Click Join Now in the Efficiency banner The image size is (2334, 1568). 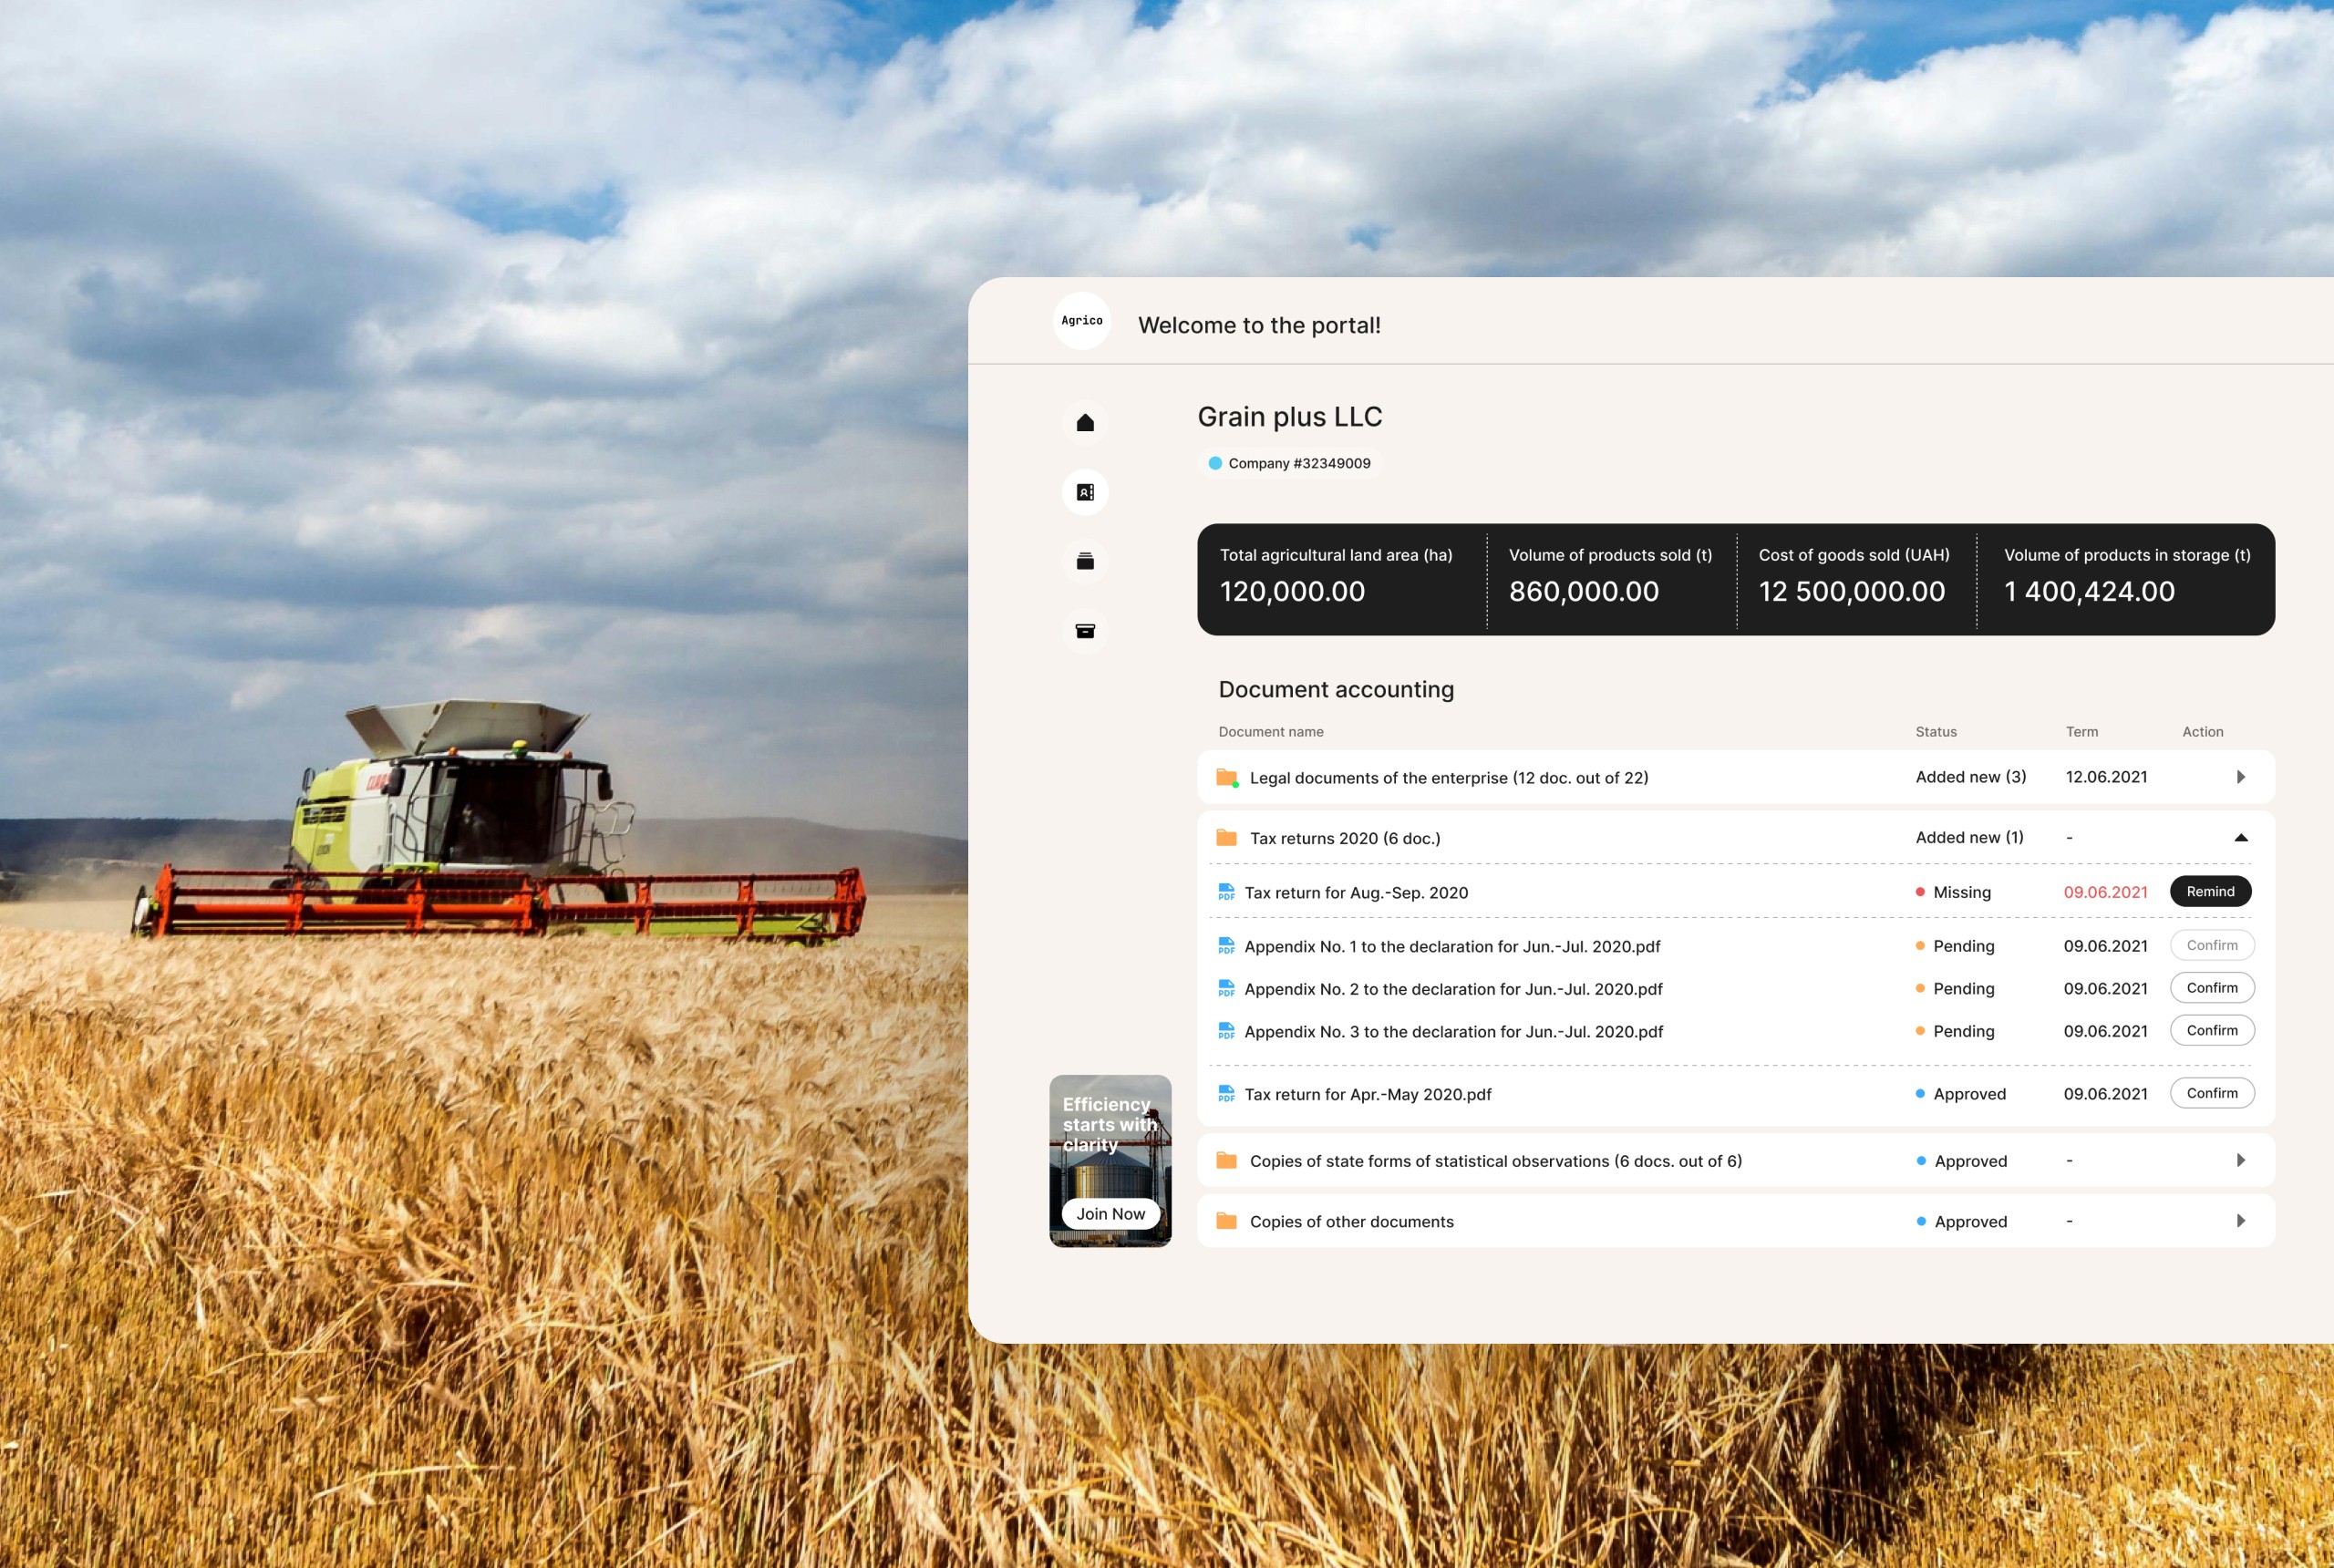1110,1213
